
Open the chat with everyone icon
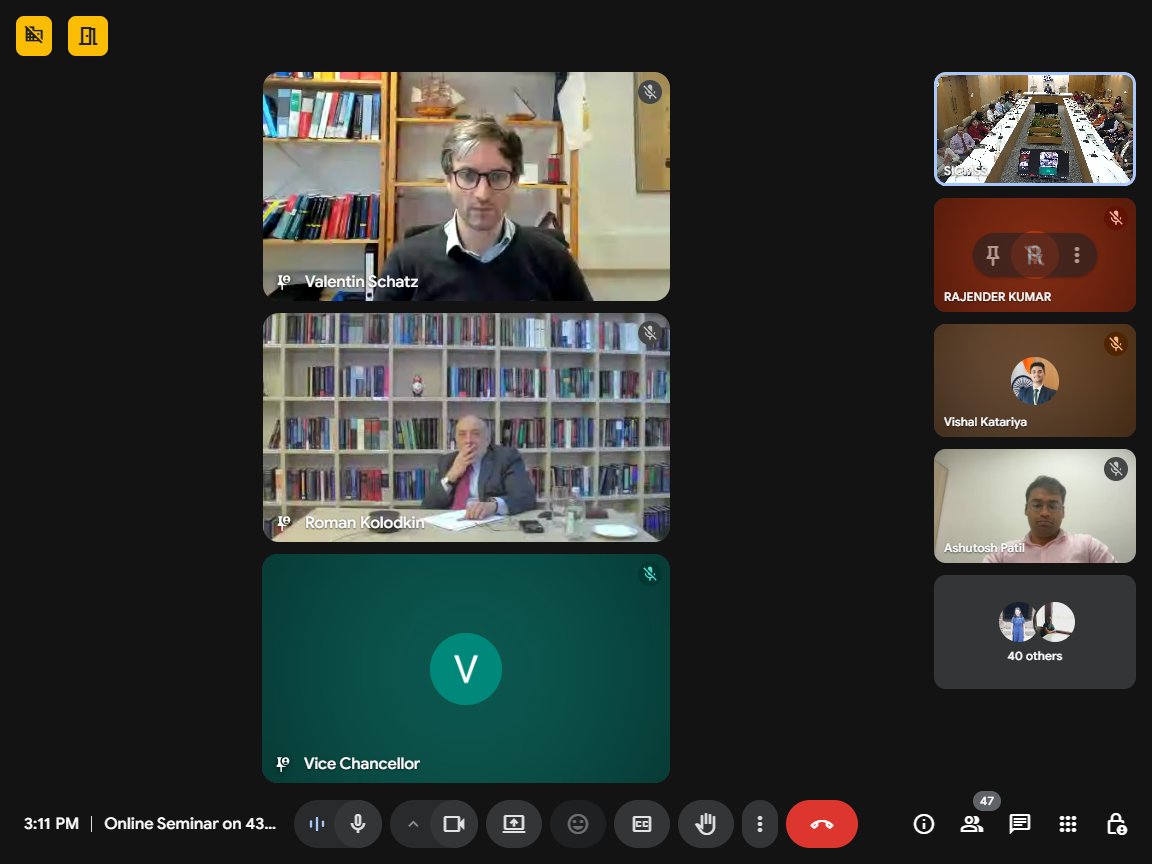(1020, 824)
